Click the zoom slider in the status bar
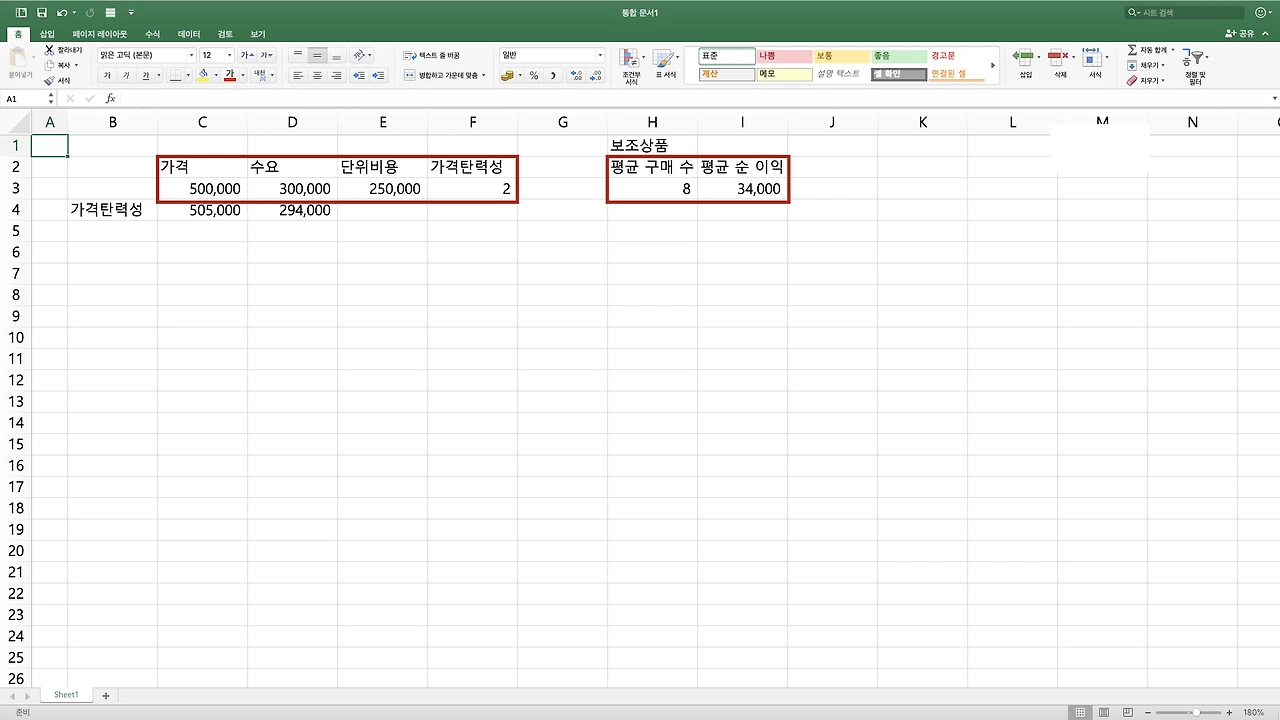 (x=1188, y=712)
